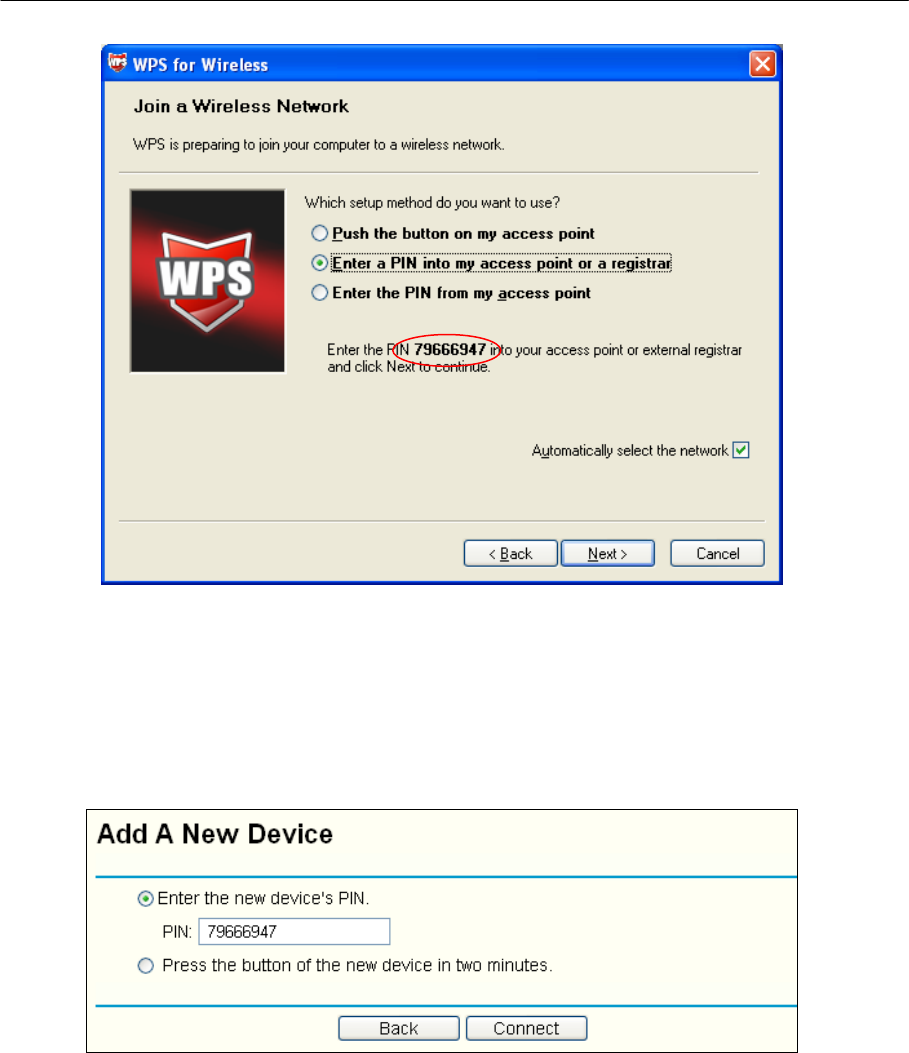This screenshot has width=909, height=1053.
Task: Click Next > to continue the wizard
Action: (608, 553)
